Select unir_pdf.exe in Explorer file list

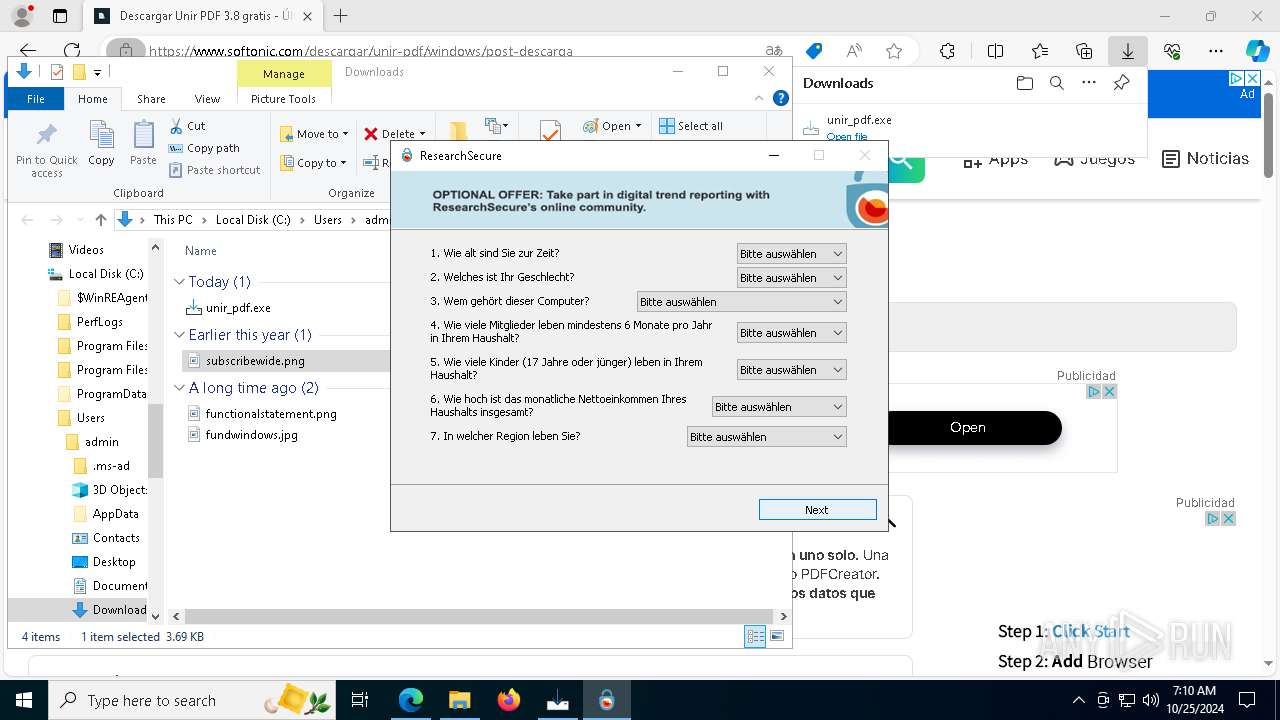(238, 308)
